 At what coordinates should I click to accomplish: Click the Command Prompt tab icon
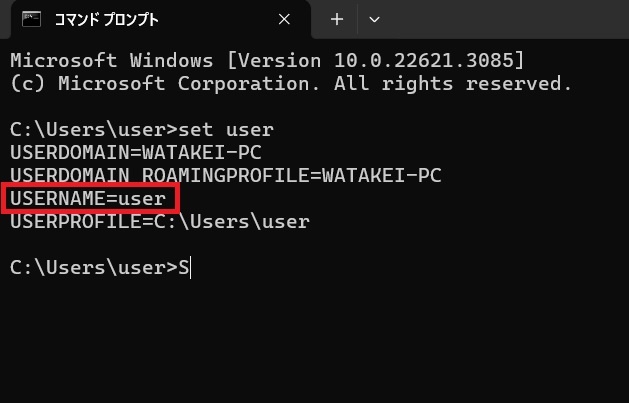click(x=32, y=19)
